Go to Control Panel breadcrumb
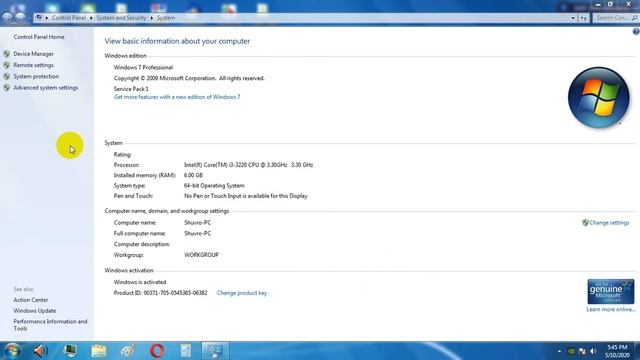The height and width of the screenshot is (360, 640). pos(69,18)
